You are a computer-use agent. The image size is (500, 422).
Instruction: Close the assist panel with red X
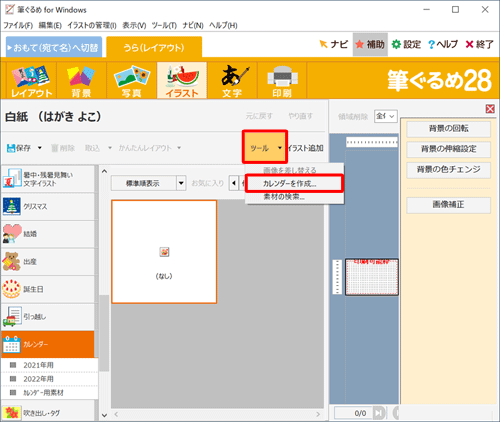[490, 109]
